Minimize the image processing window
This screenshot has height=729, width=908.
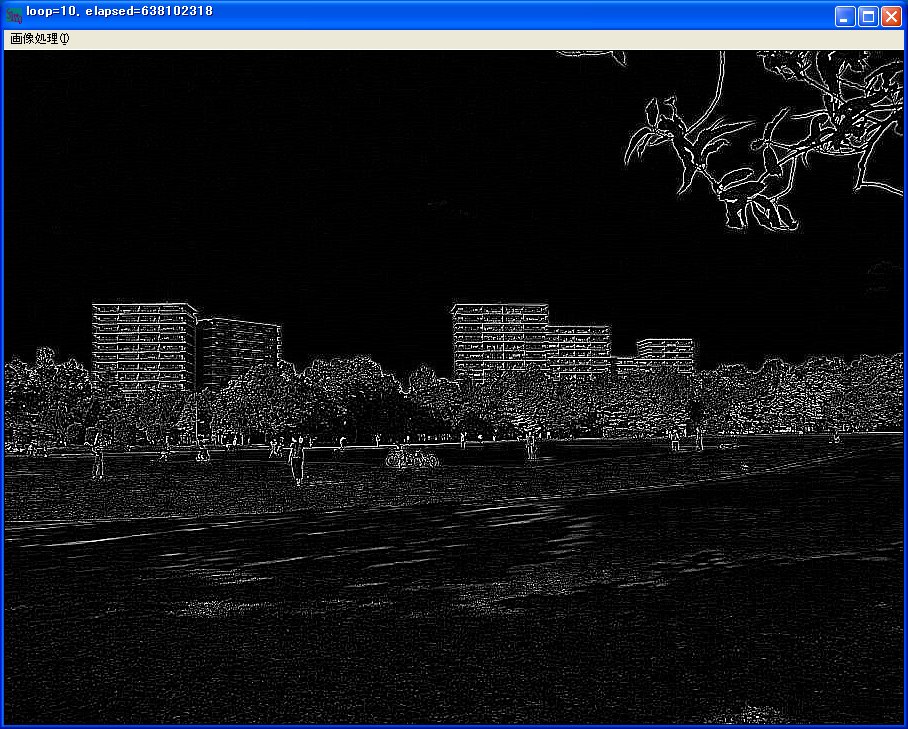point(845,17)
